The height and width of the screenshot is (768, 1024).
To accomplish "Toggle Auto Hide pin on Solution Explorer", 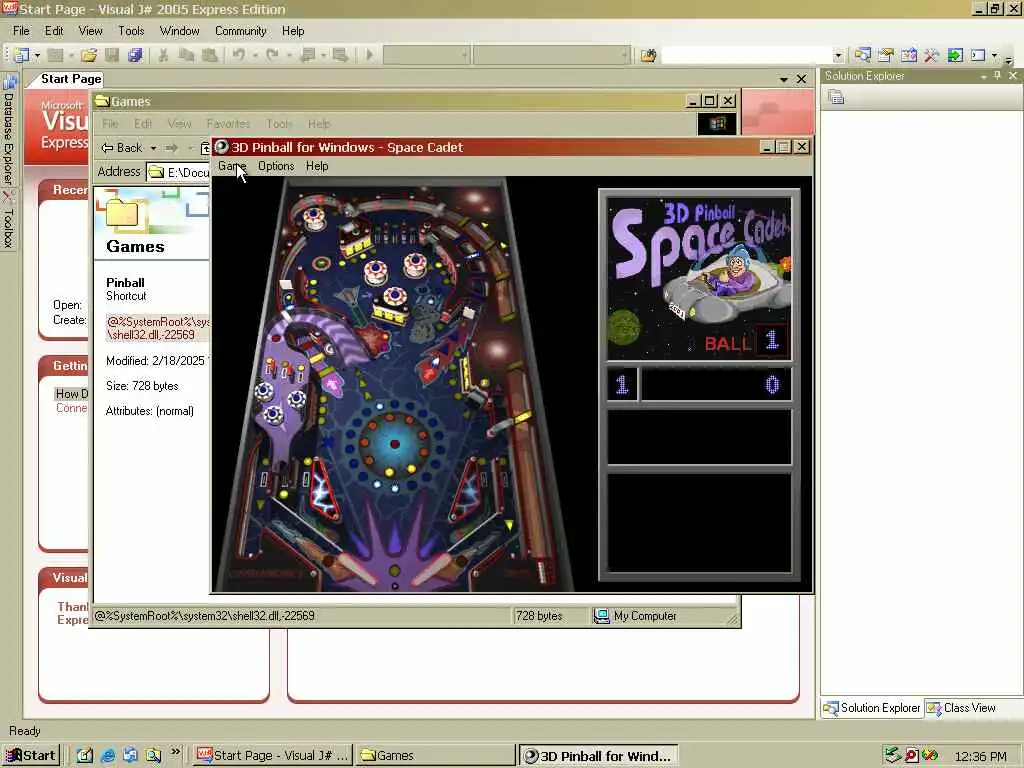I will (x=997, y=76).
